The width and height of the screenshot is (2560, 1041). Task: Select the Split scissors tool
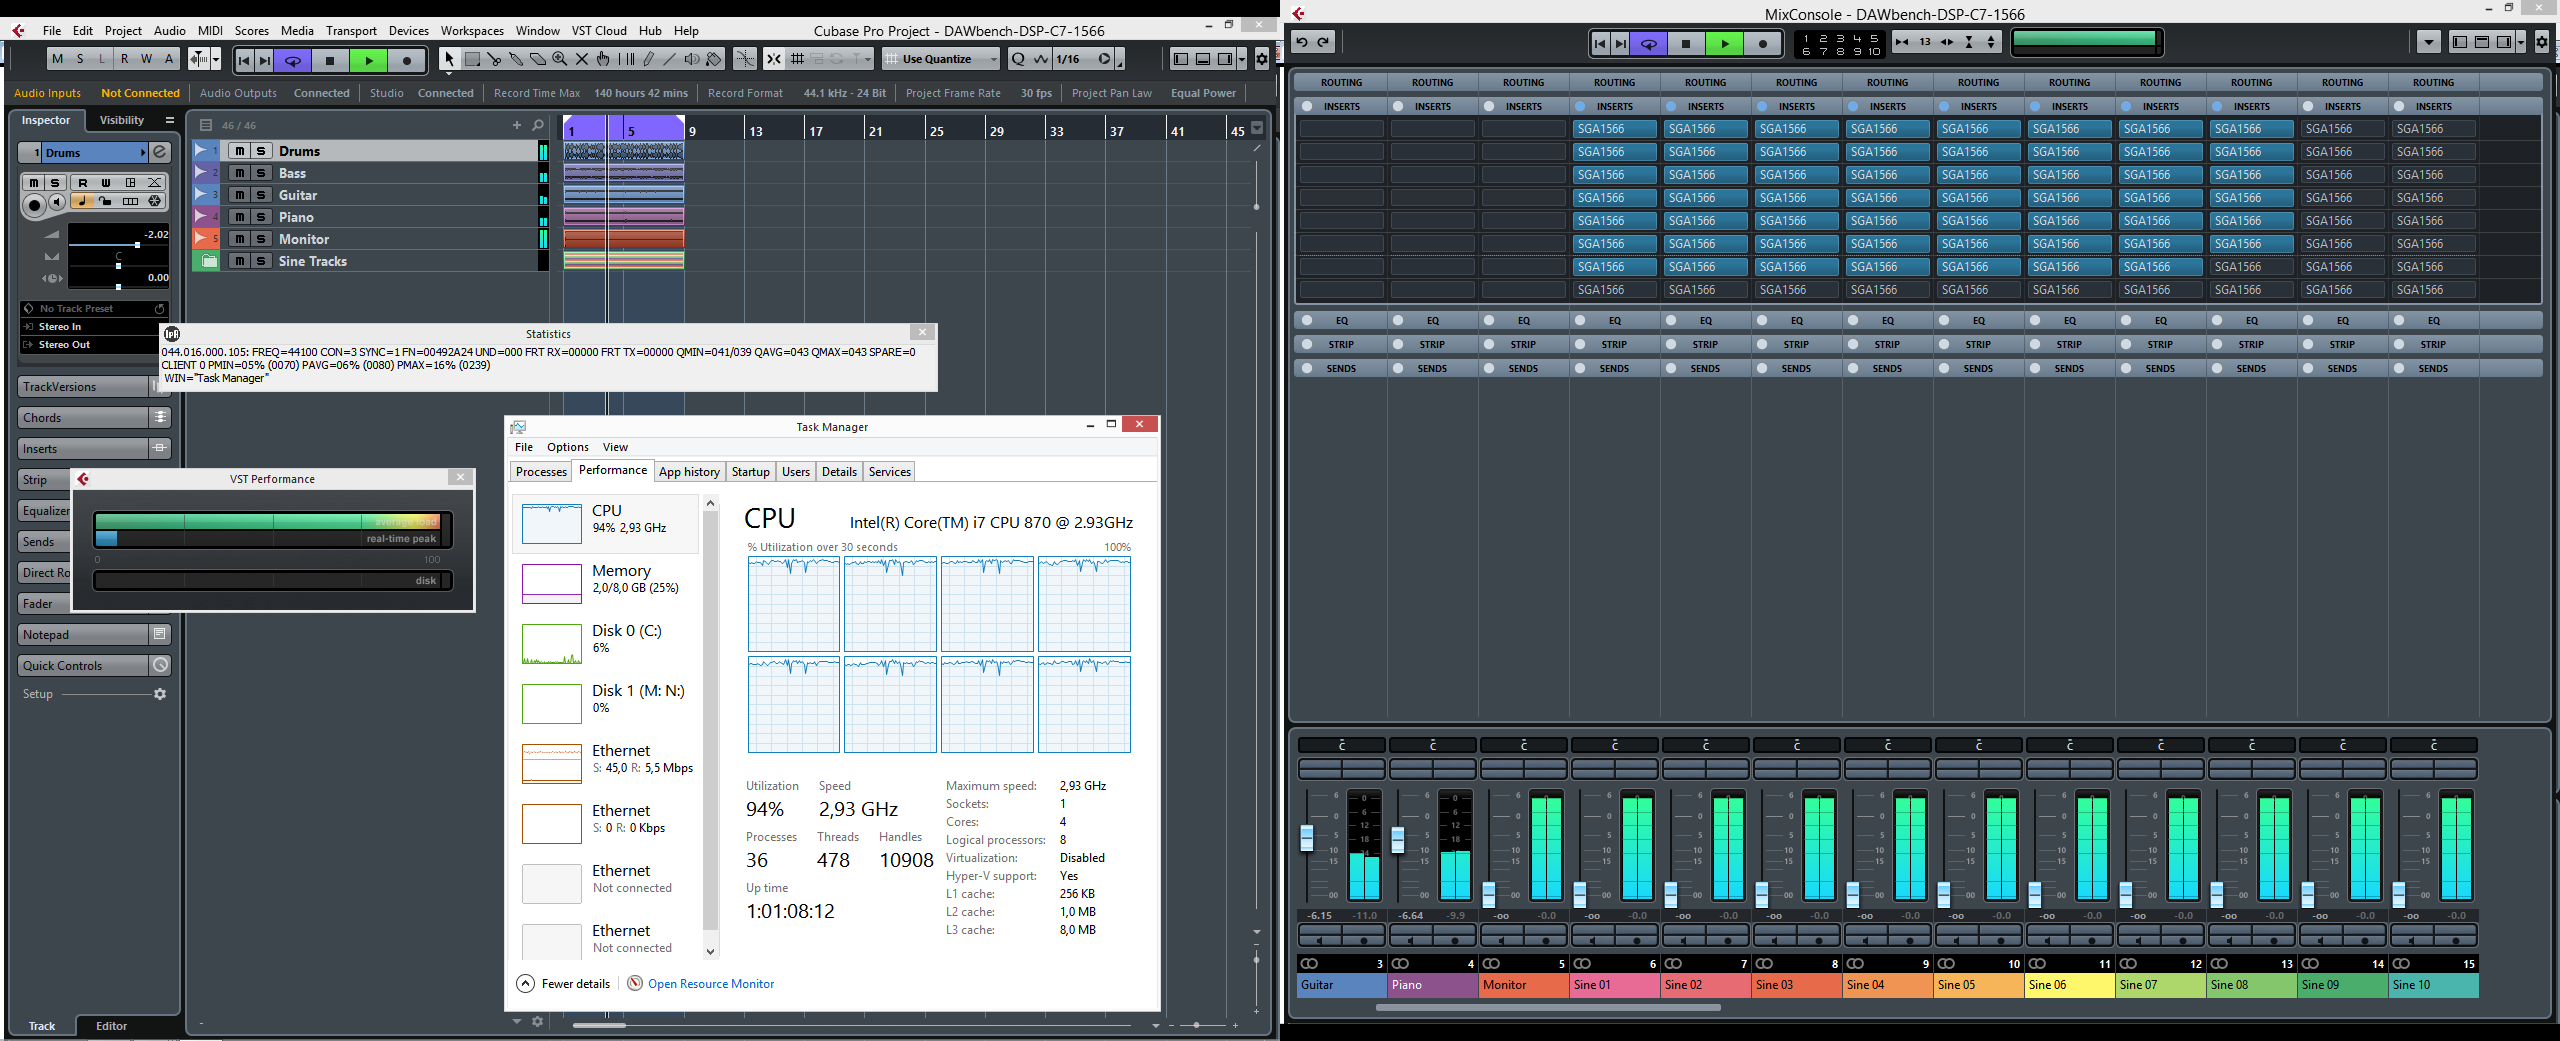coord(494,59)
